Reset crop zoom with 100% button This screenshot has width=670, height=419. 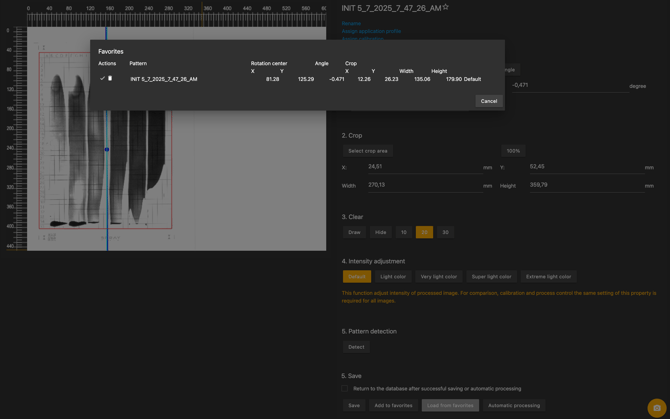(513, 151)
